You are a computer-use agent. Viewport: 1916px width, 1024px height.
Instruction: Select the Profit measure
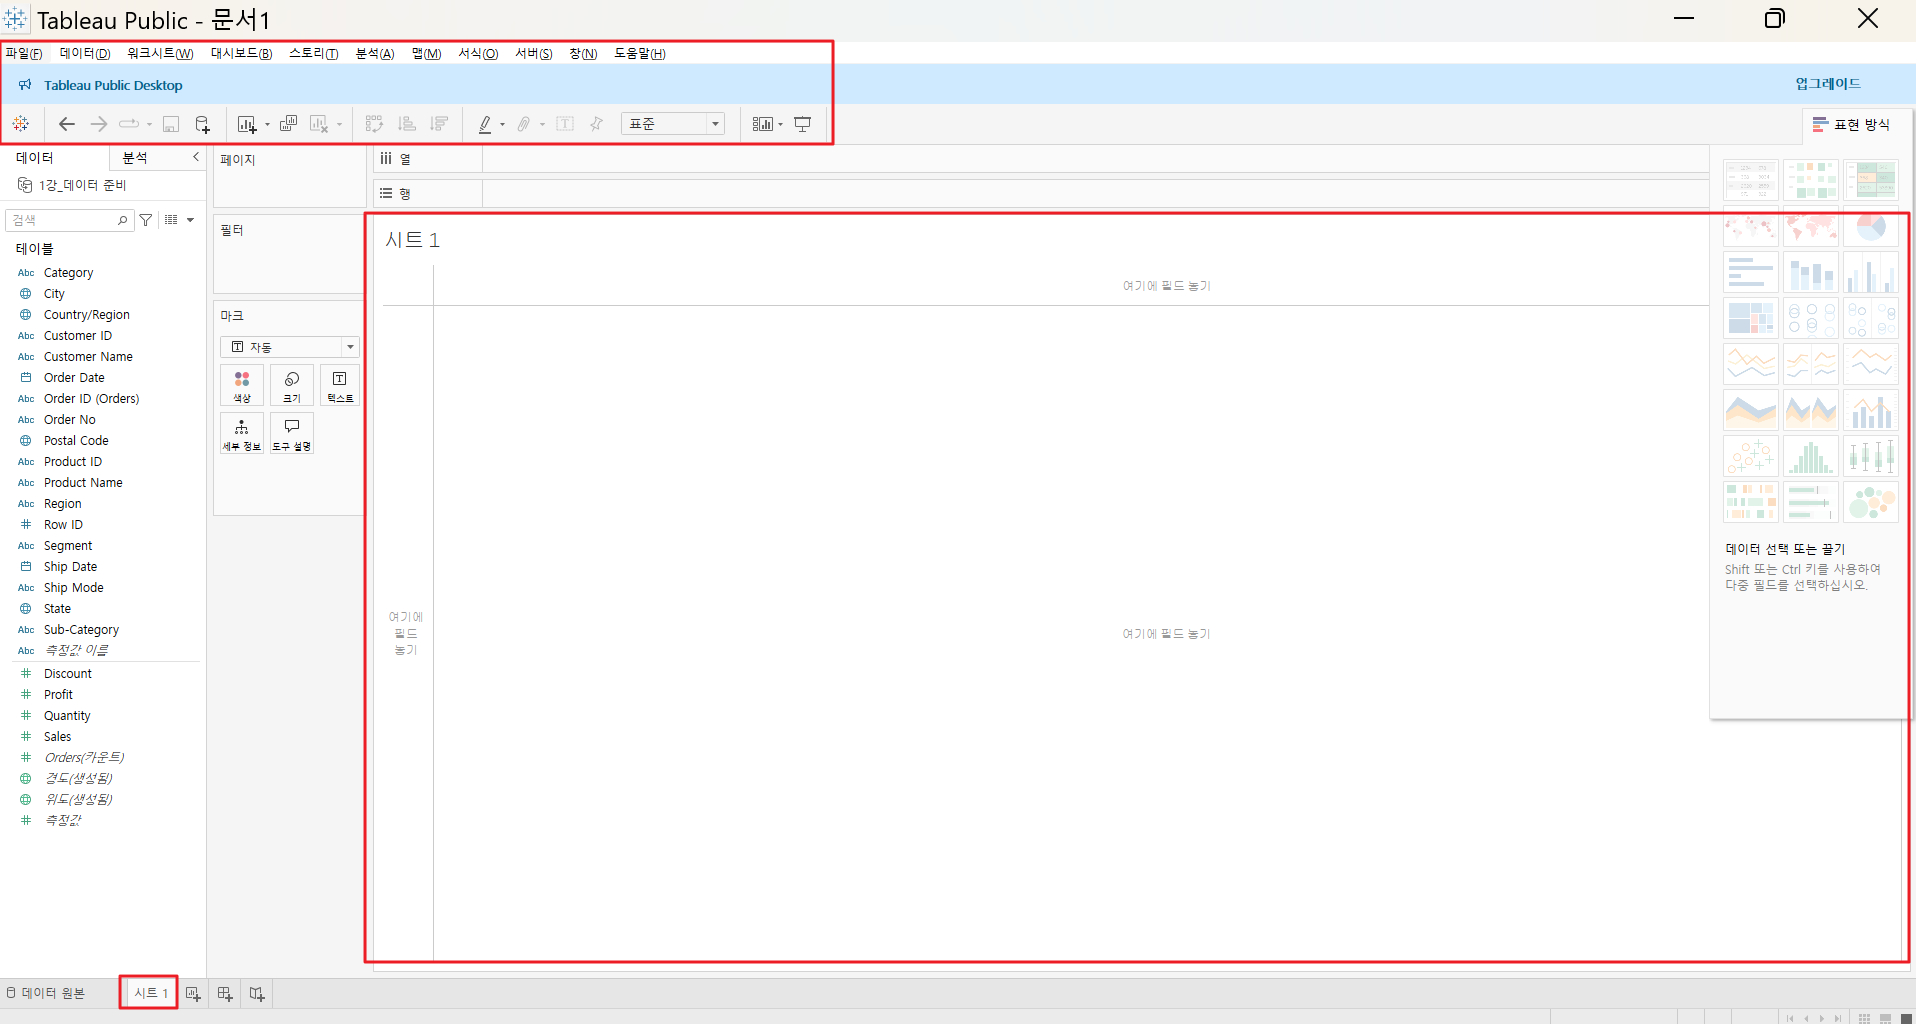58,695
